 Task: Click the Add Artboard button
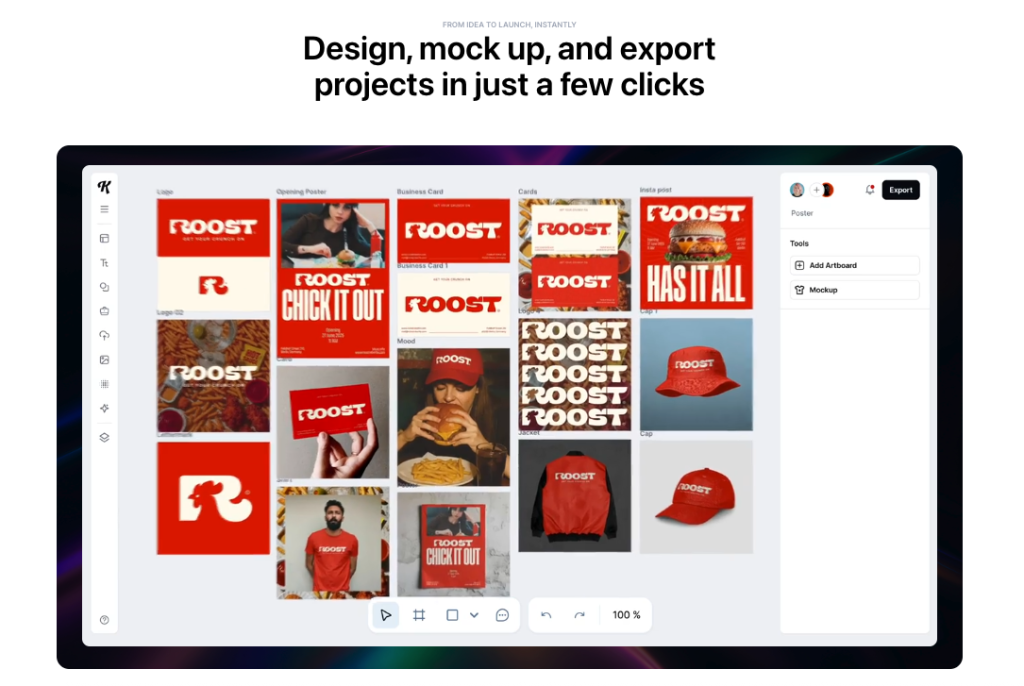tap(854, 266)
